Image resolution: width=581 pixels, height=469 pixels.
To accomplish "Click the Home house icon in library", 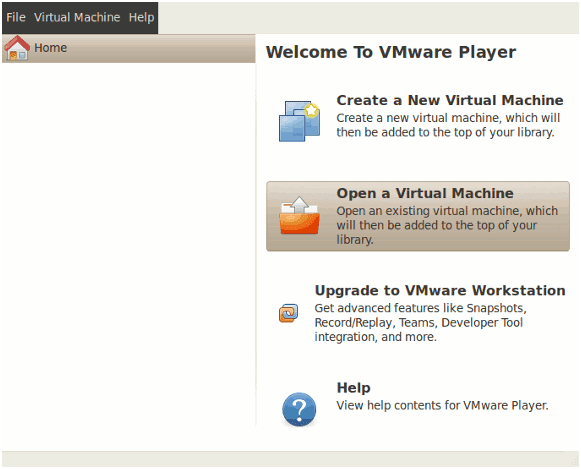I will [x=17, y=48].
